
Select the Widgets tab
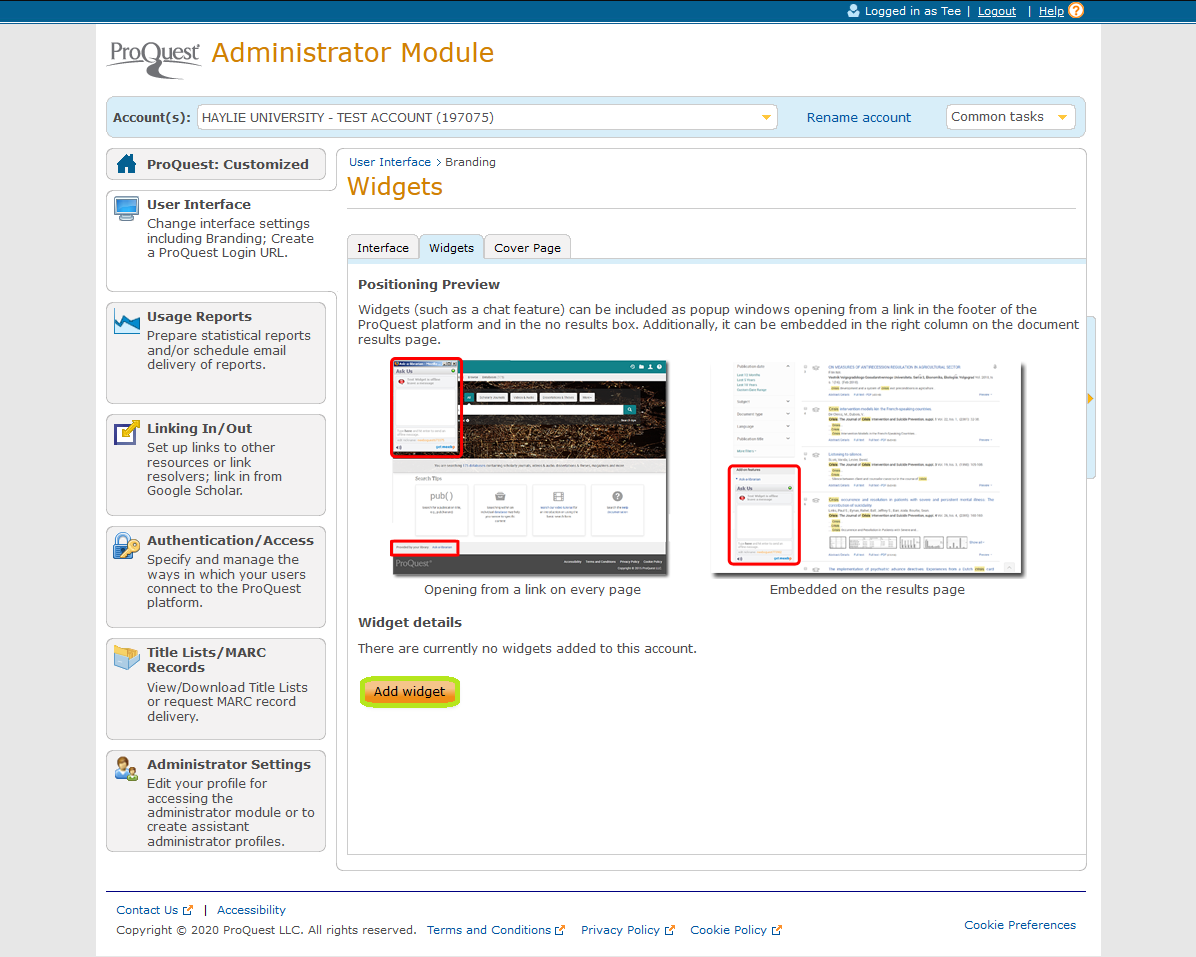(x=452, y=248)
